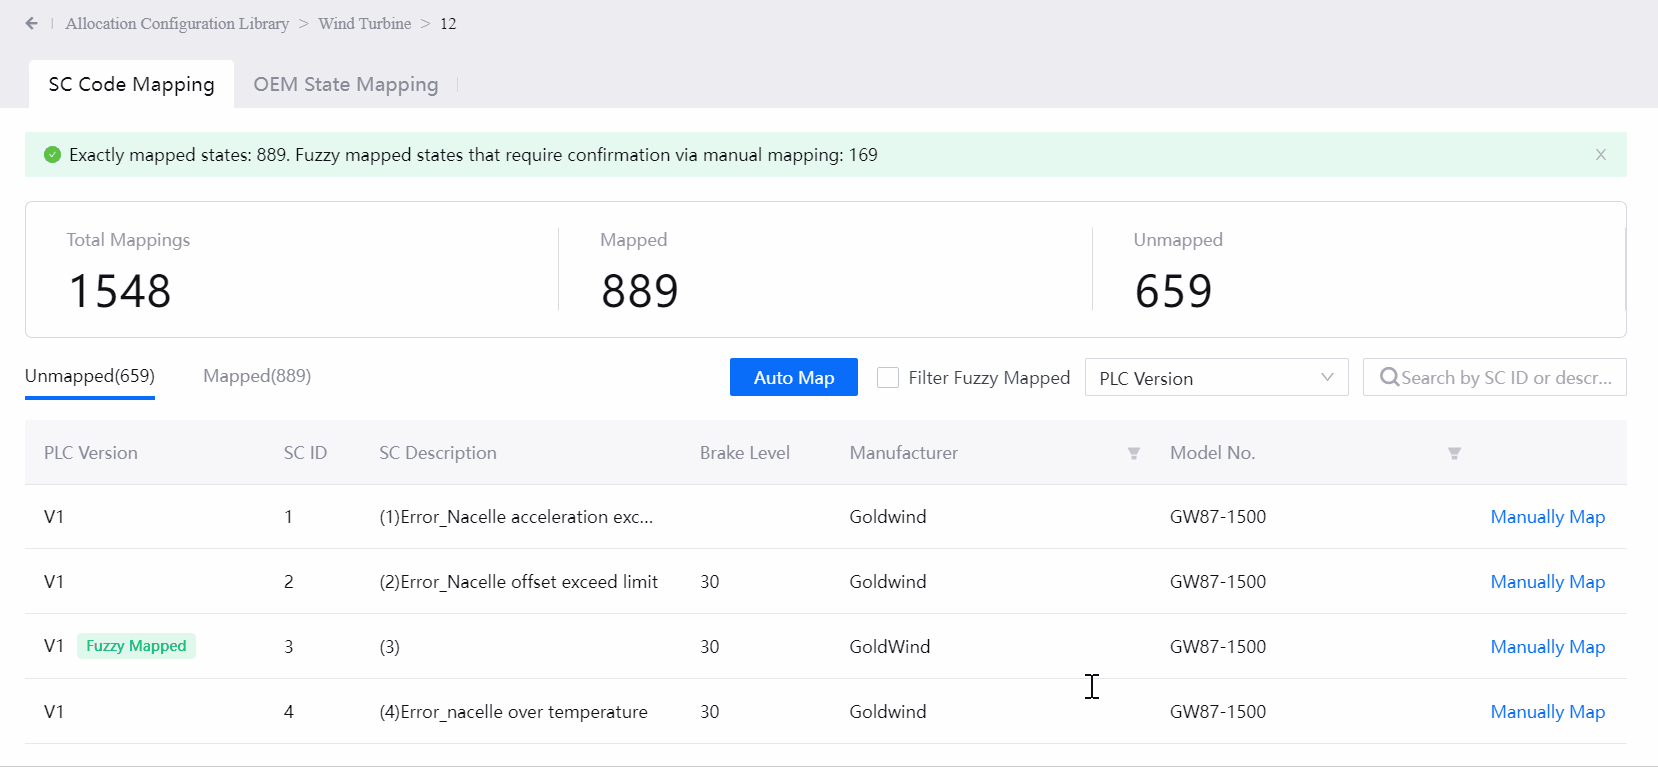Viewport: 1658px width, 767px height.
Task: Click Manually Map for nacelle over temperature row
Action: coord(1547,712)
